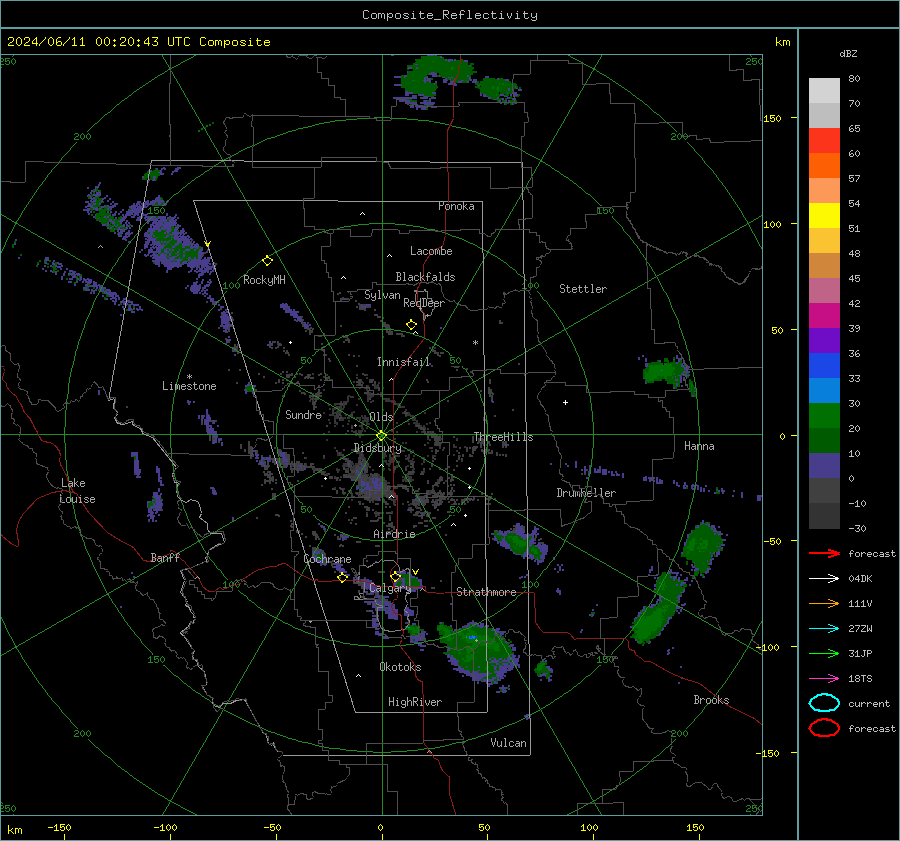Image resolution: width=900 pixels, height=841 pixels.
Task: Click the yellow diamond radar center at Didsbury
Action: (382, 436)
